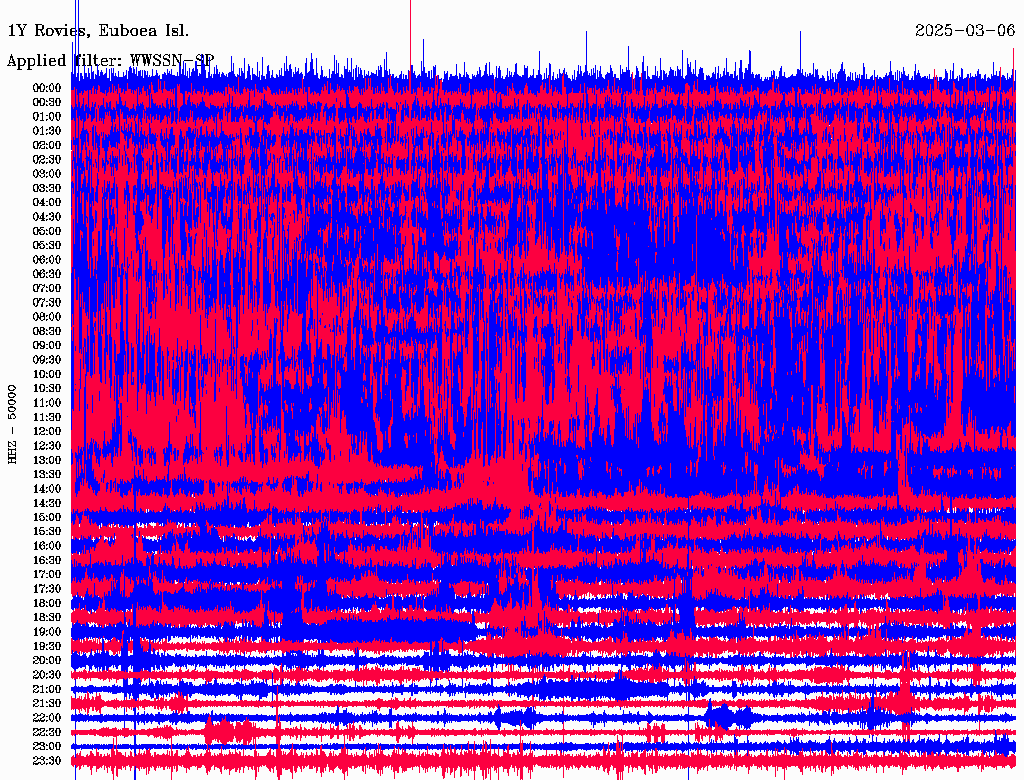Click the 13:30 time label
Viewport: 1024px width, 780px height.
47,475
